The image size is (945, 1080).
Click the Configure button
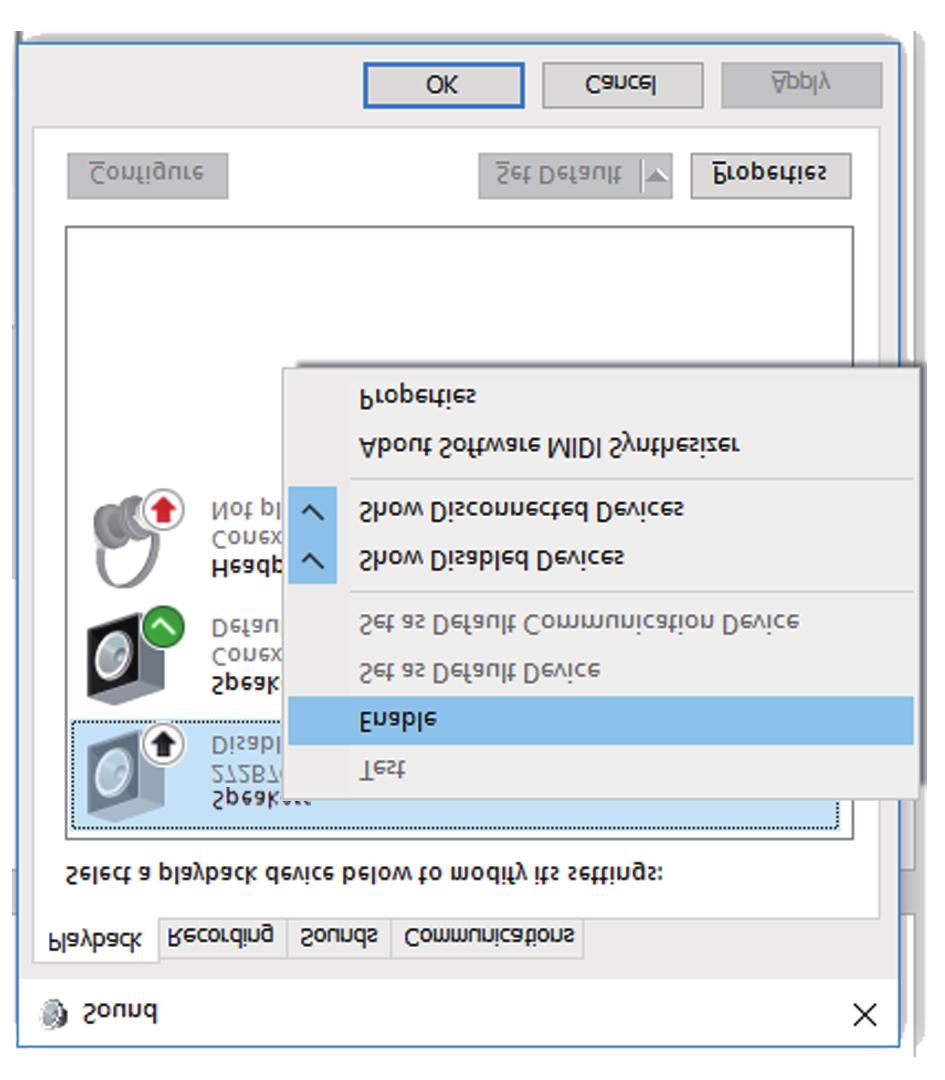pyautogui.click(x=147, y=176)
